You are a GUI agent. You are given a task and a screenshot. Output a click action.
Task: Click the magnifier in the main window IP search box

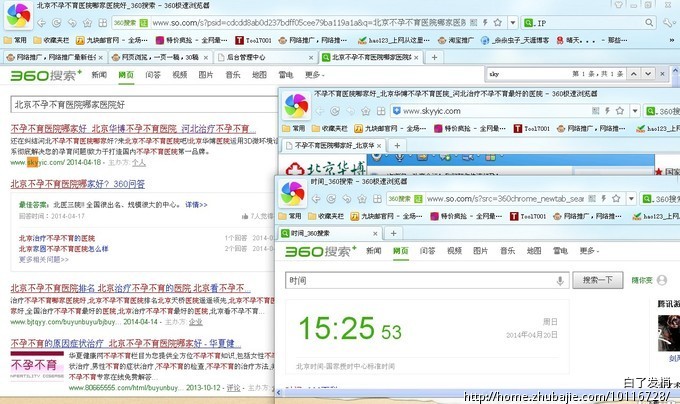pos(649,23)
